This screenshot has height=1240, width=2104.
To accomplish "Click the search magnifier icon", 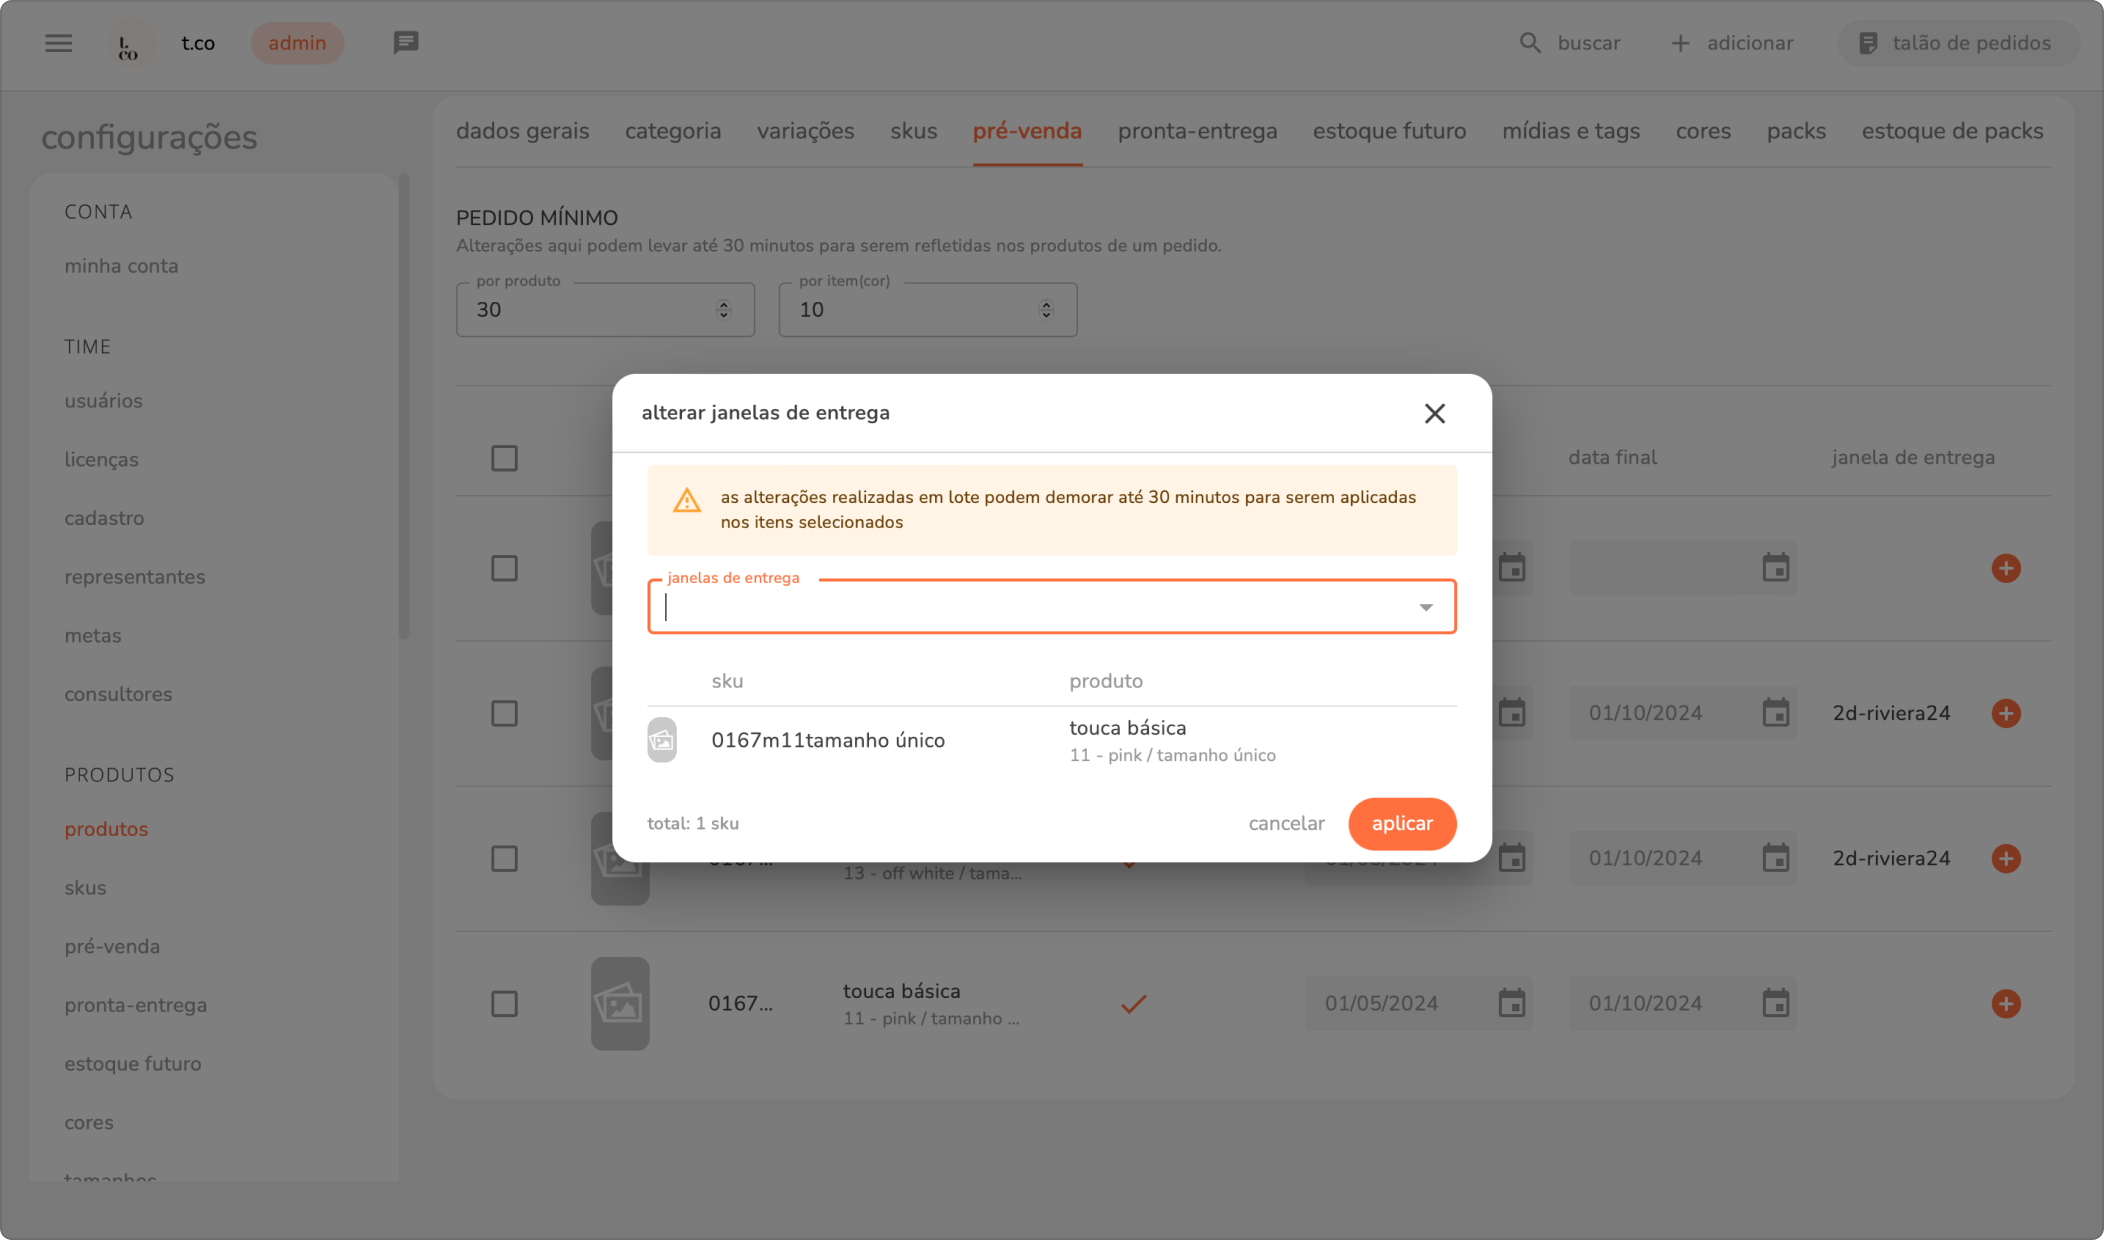I will 1530,43.
